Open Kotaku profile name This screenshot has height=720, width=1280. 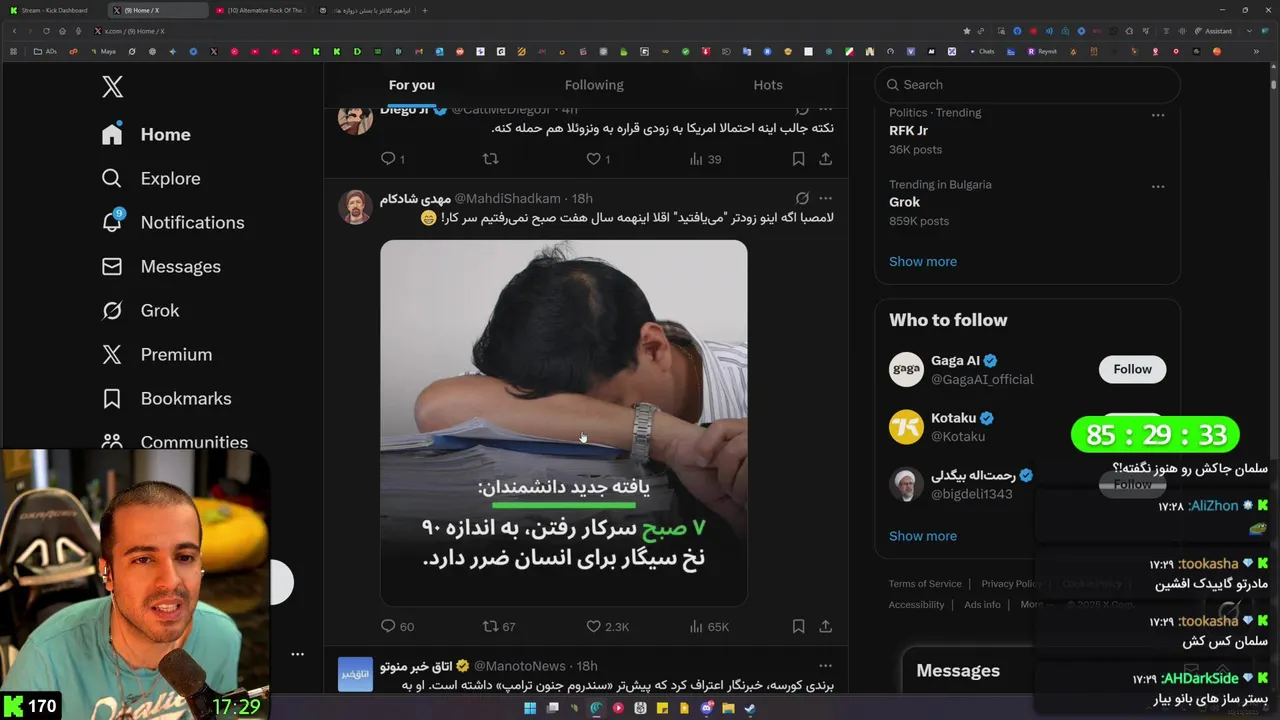coord(953,418)
